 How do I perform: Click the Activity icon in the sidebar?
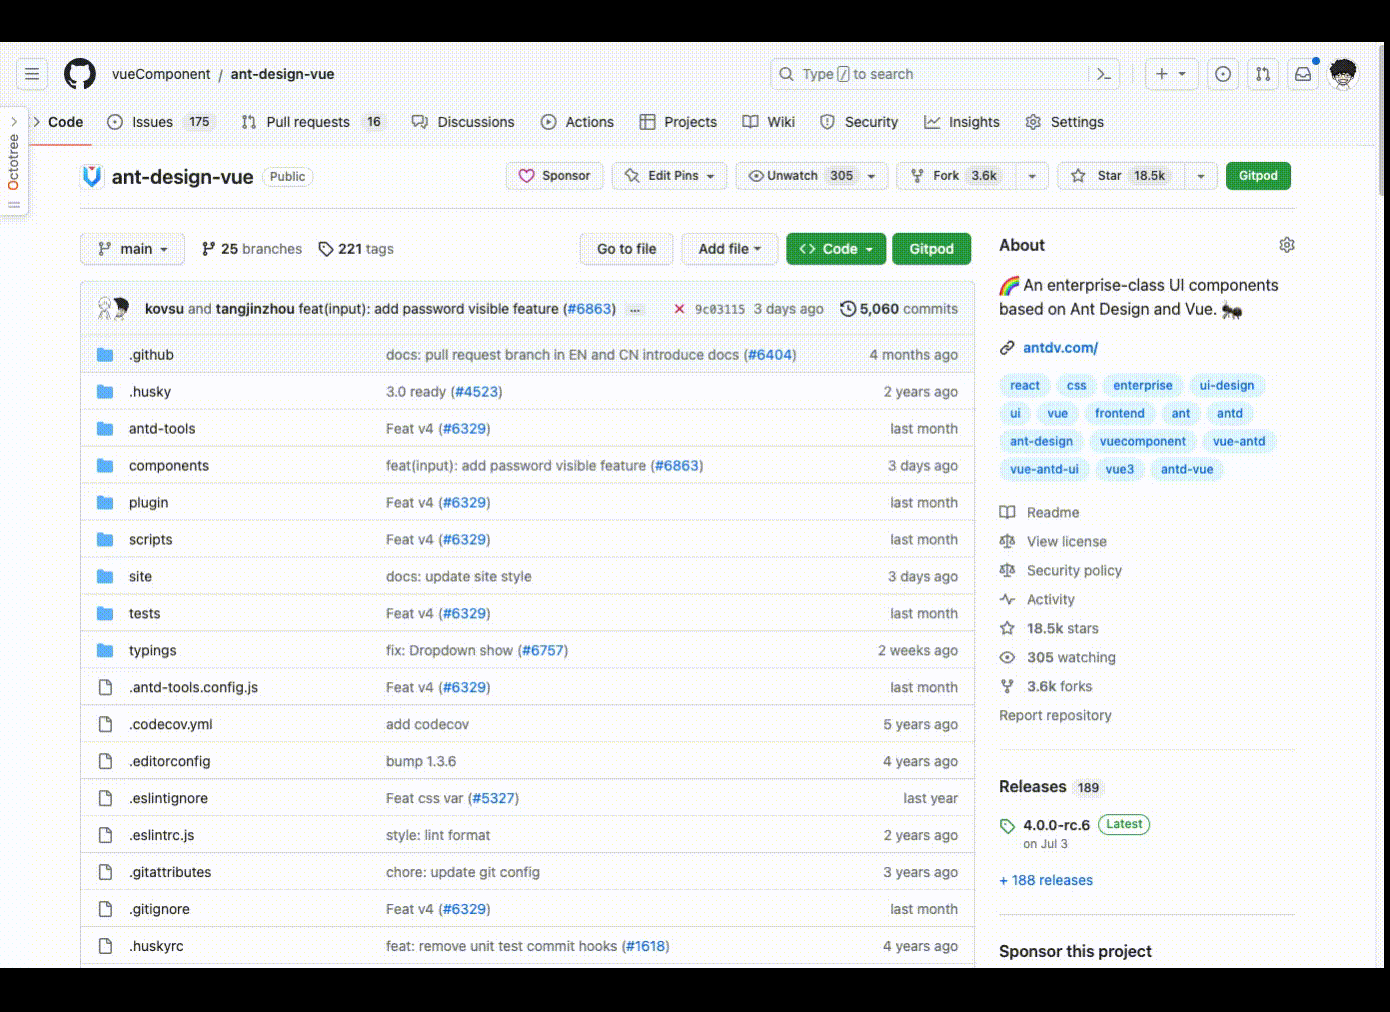coord(1007,599)
